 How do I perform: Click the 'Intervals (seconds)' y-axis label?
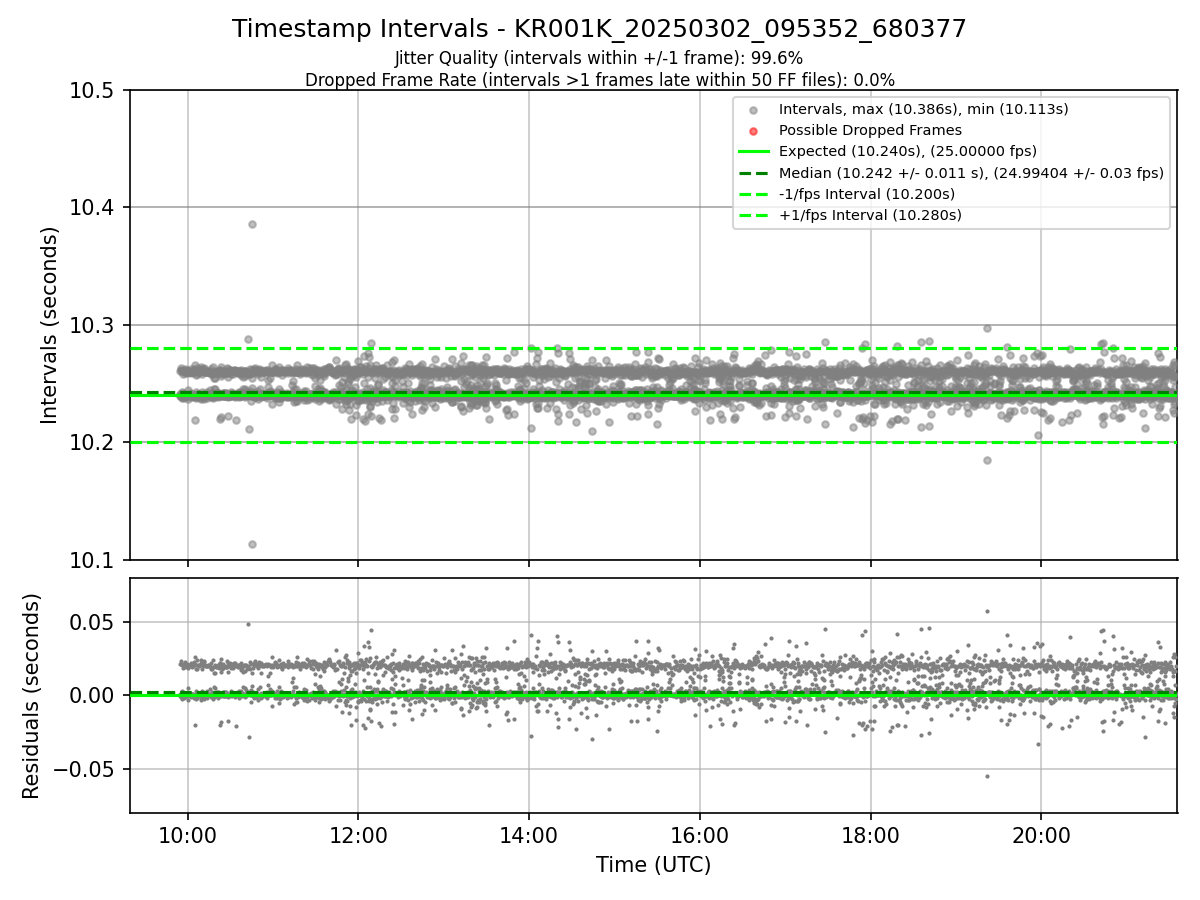(x=50, y=325)
